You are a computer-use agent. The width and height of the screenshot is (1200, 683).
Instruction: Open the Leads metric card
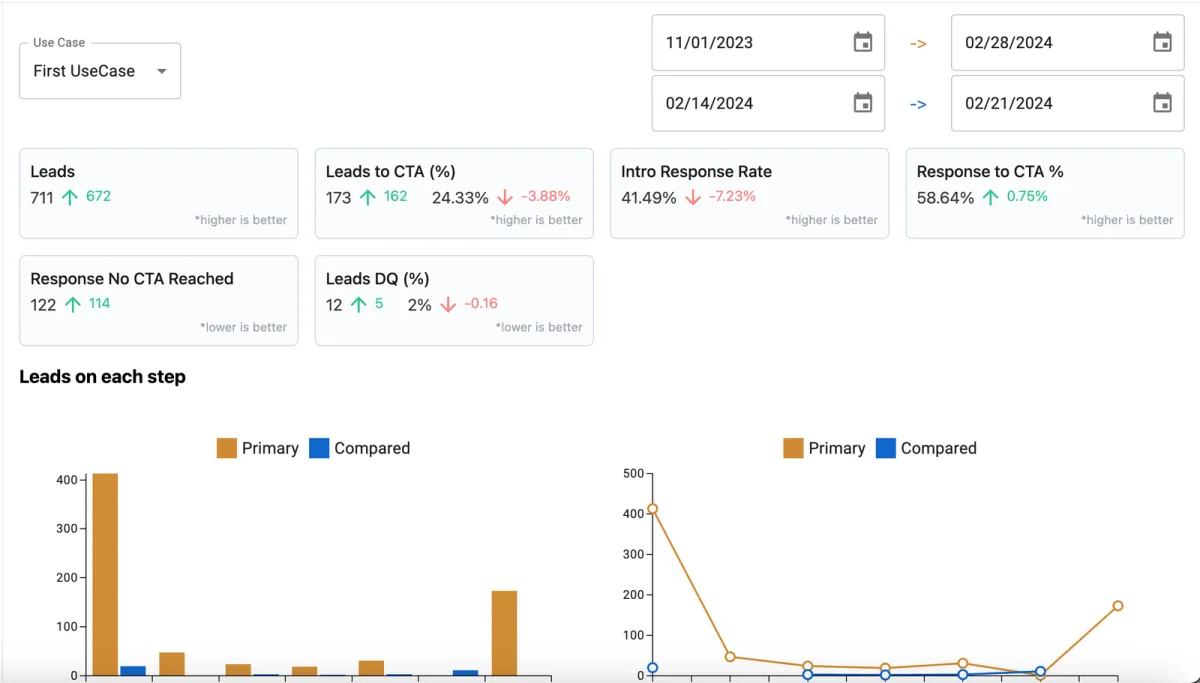159,193
